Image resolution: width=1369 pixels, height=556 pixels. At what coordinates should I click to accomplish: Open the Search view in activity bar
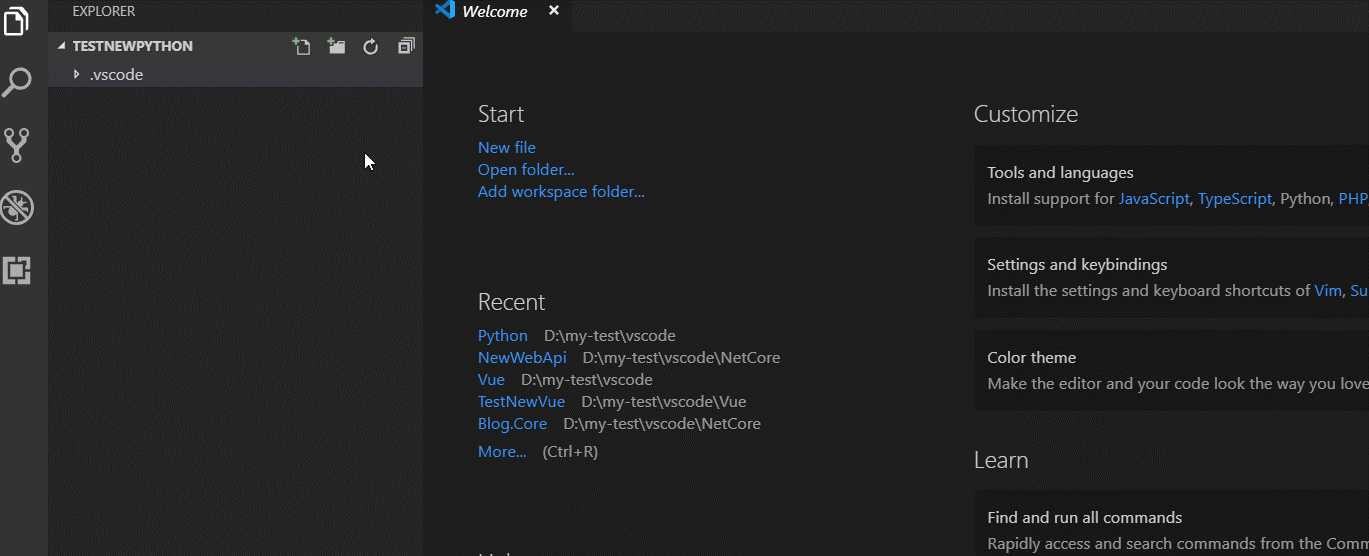(18, 82)
